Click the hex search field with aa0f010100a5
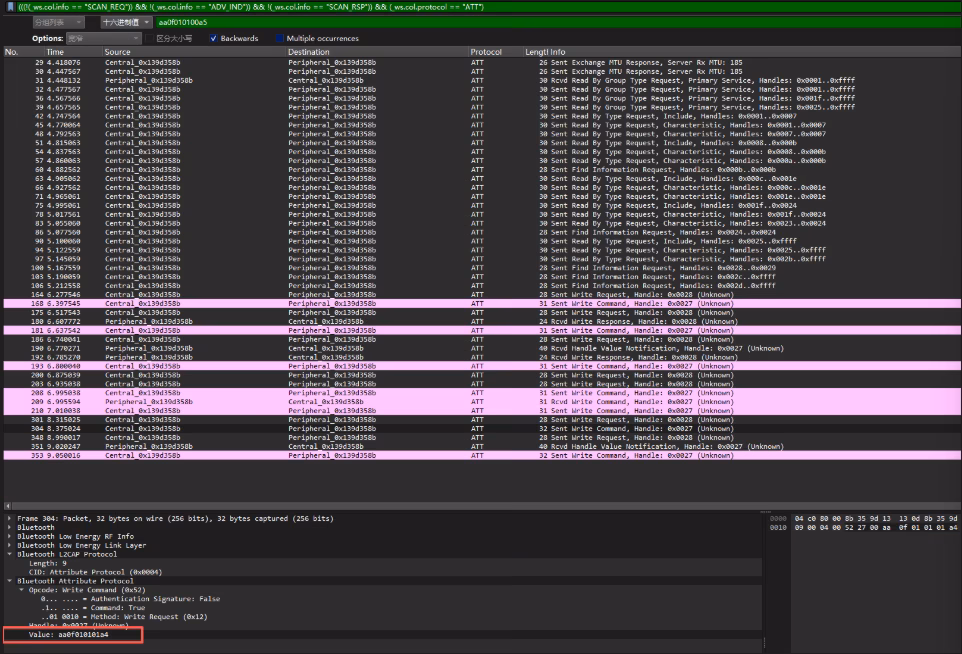The image size is (962, 654). pos(557,22)
